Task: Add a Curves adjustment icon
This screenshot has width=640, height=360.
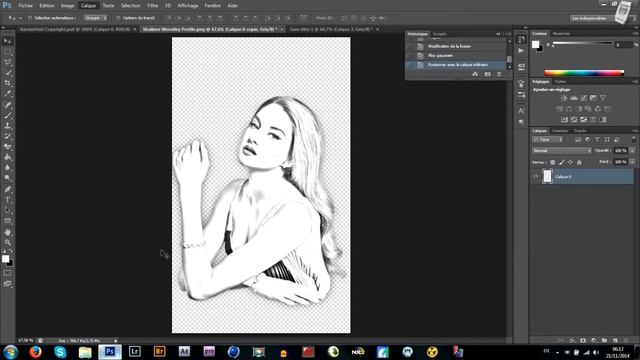Action: 583,98
